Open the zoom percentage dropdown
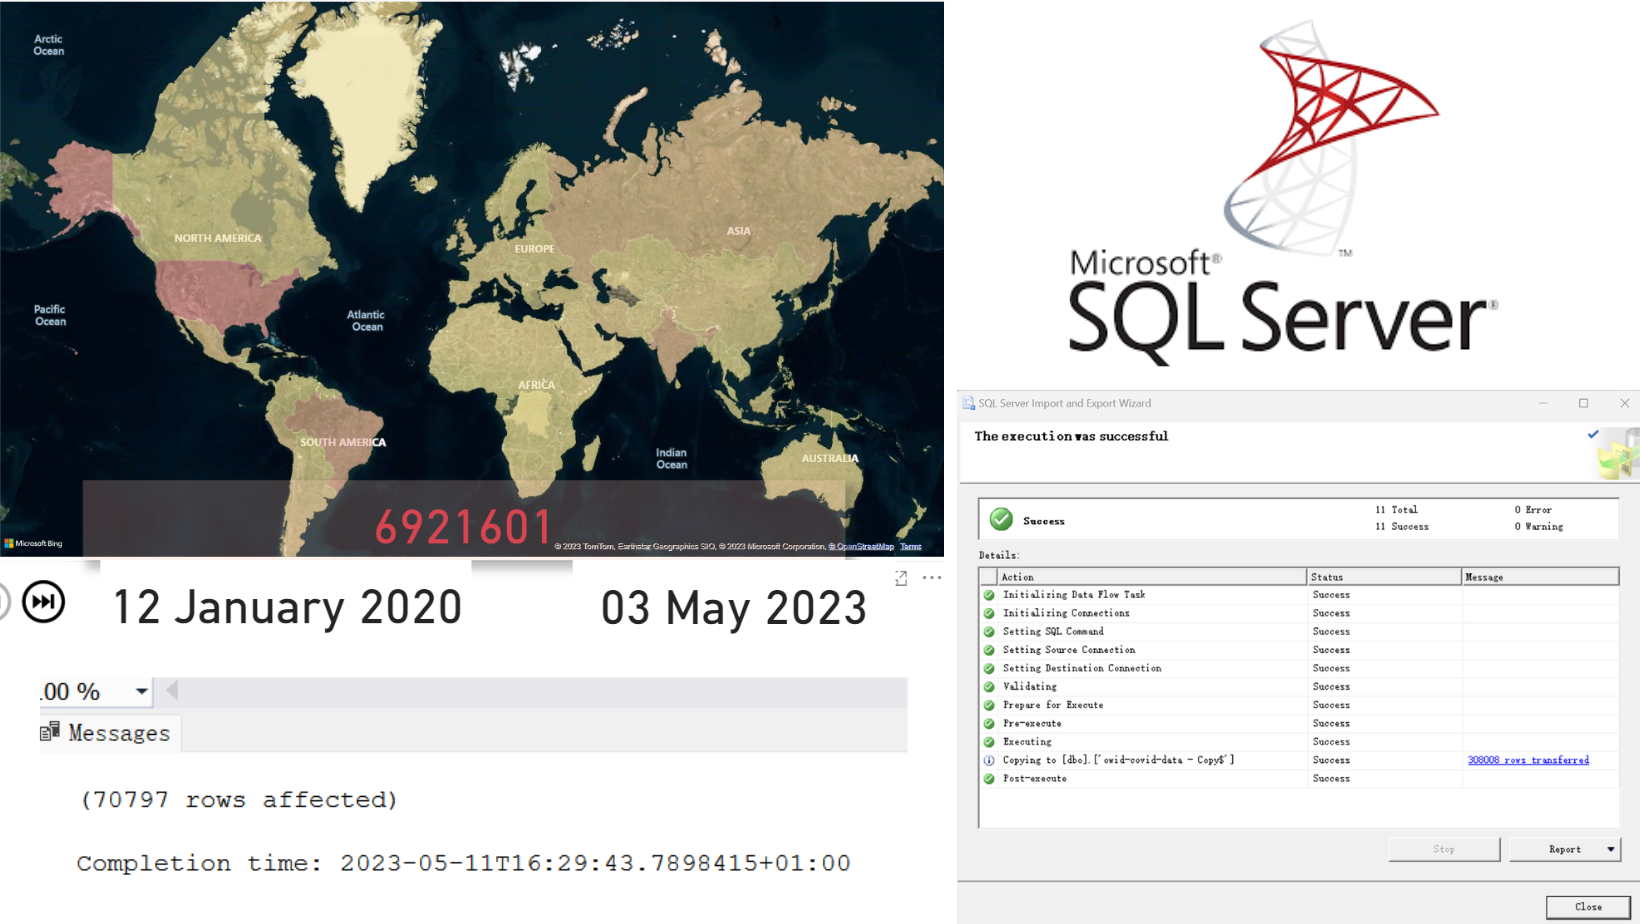 pyautogui.click(x=141, y=691)
